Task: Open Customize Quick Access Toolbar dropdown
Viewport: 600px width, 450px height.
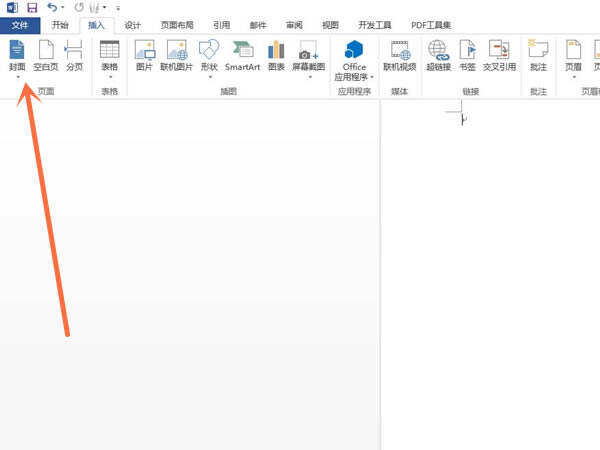Action: [118, 8]
